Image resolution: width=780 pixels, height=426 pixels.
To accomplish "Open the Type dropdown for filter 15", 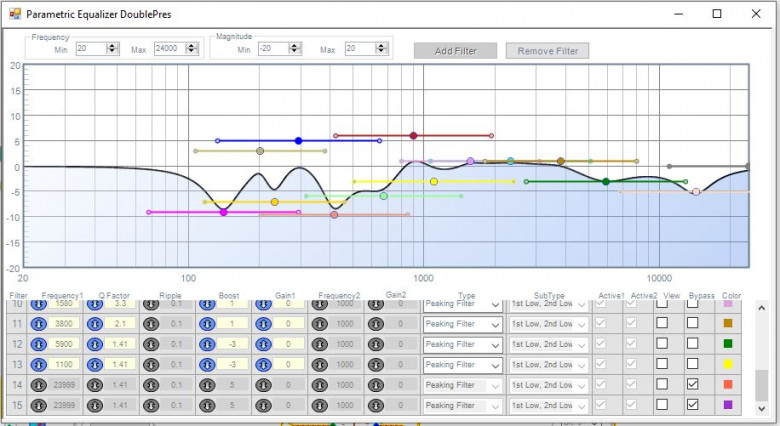I will coord(463,406).
